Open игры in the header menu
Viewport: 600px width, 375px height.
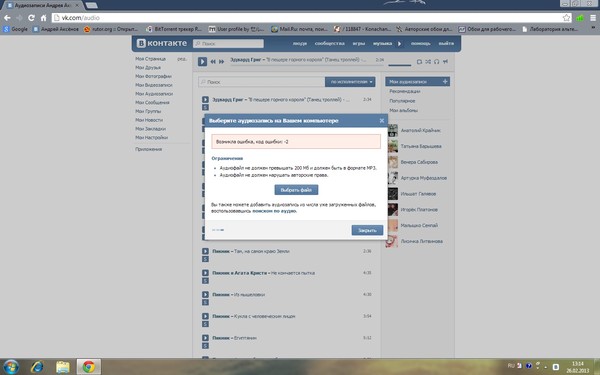[359, 44]
